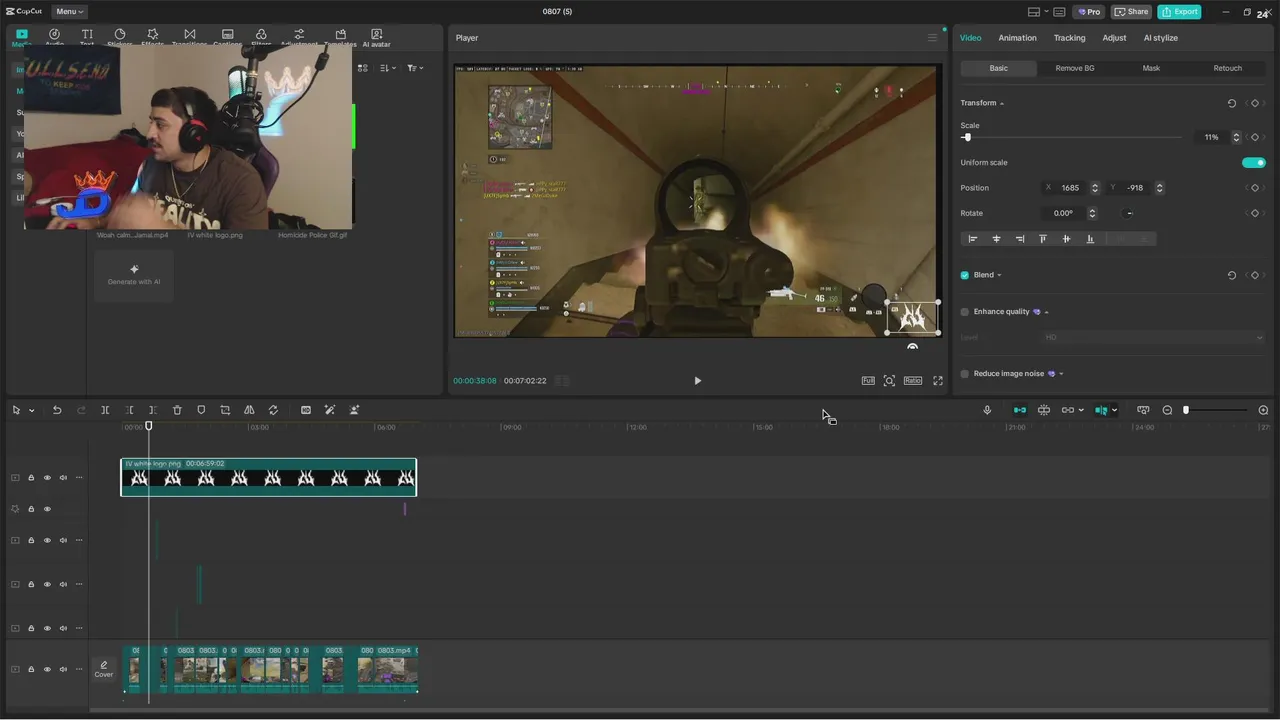Toggle auto snapping in timeline toolbar
Image resolution: width=1280 pixels, height=720 pixels.
click(x=1044, y=410)
